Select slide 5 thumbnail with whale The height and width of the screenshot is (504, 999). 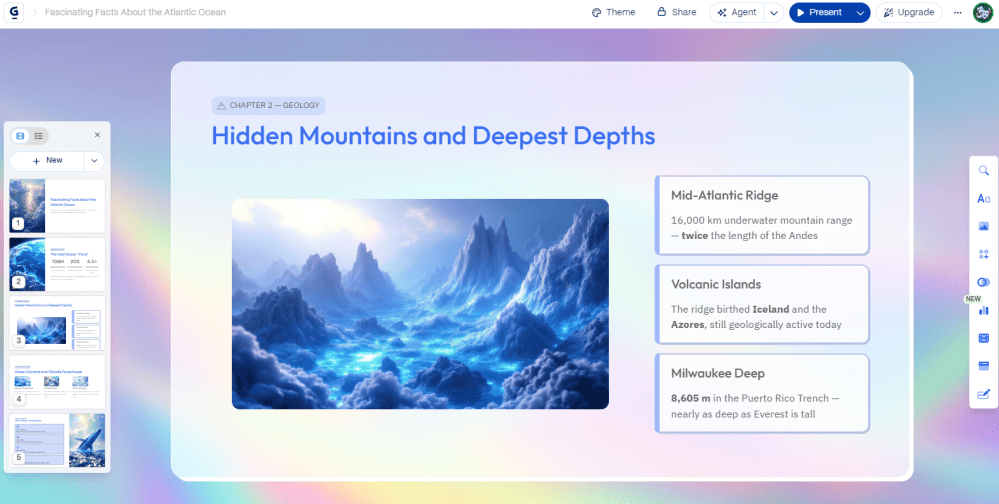57,440
